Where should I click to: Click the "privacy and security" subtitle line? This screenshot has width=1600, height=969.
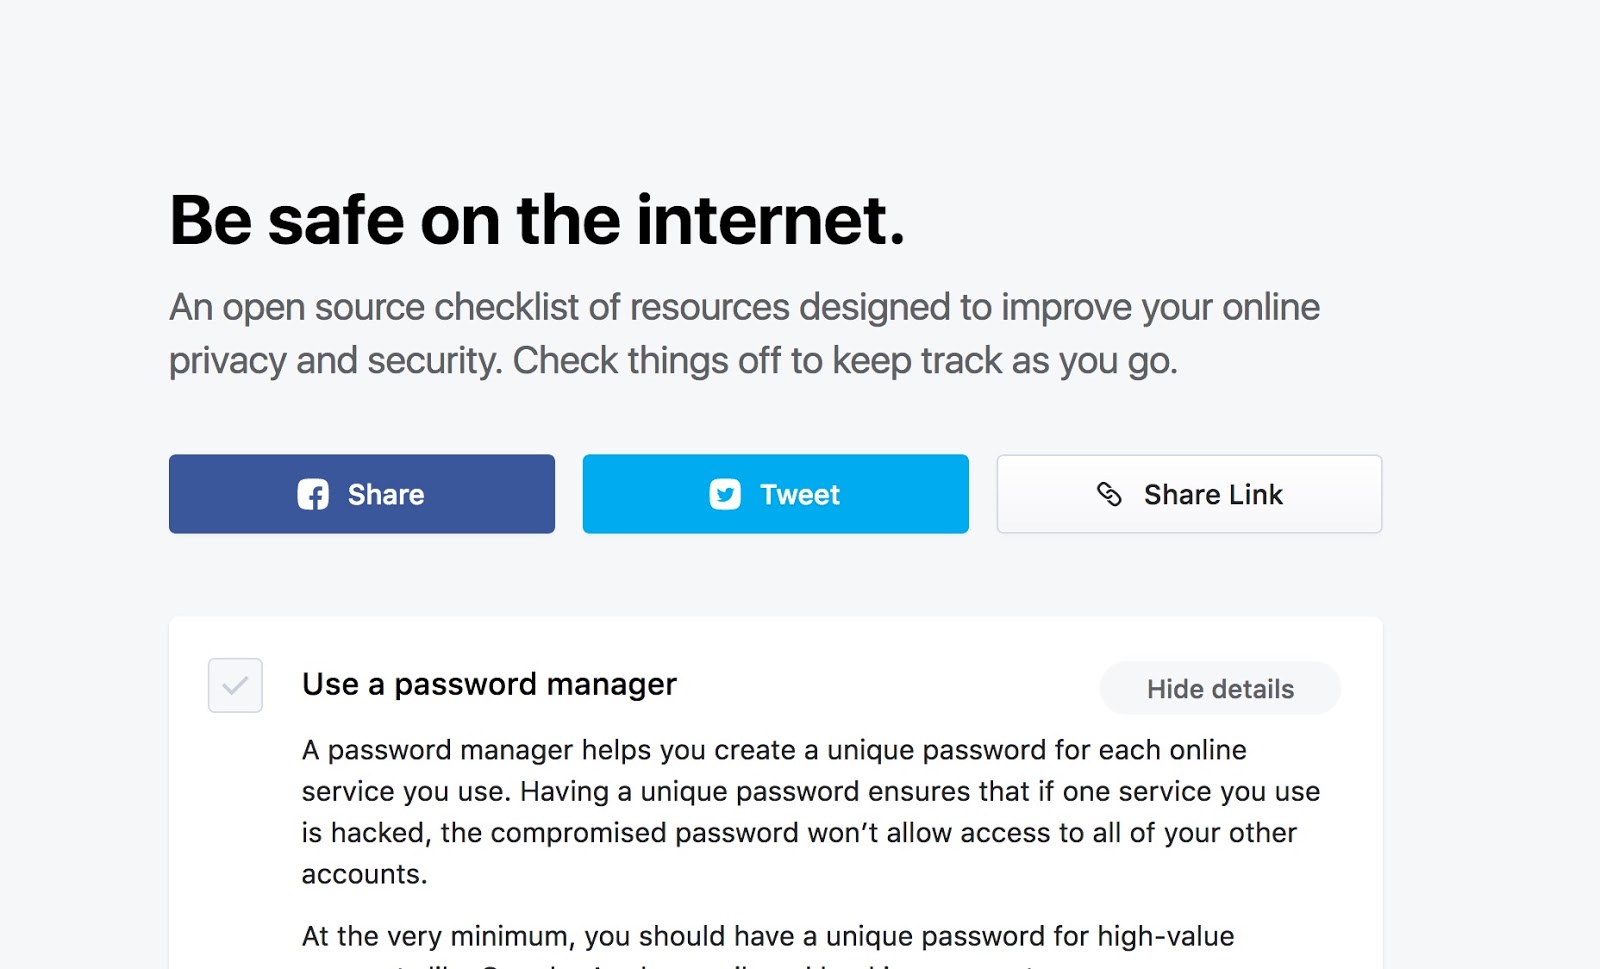click(673, 360)
